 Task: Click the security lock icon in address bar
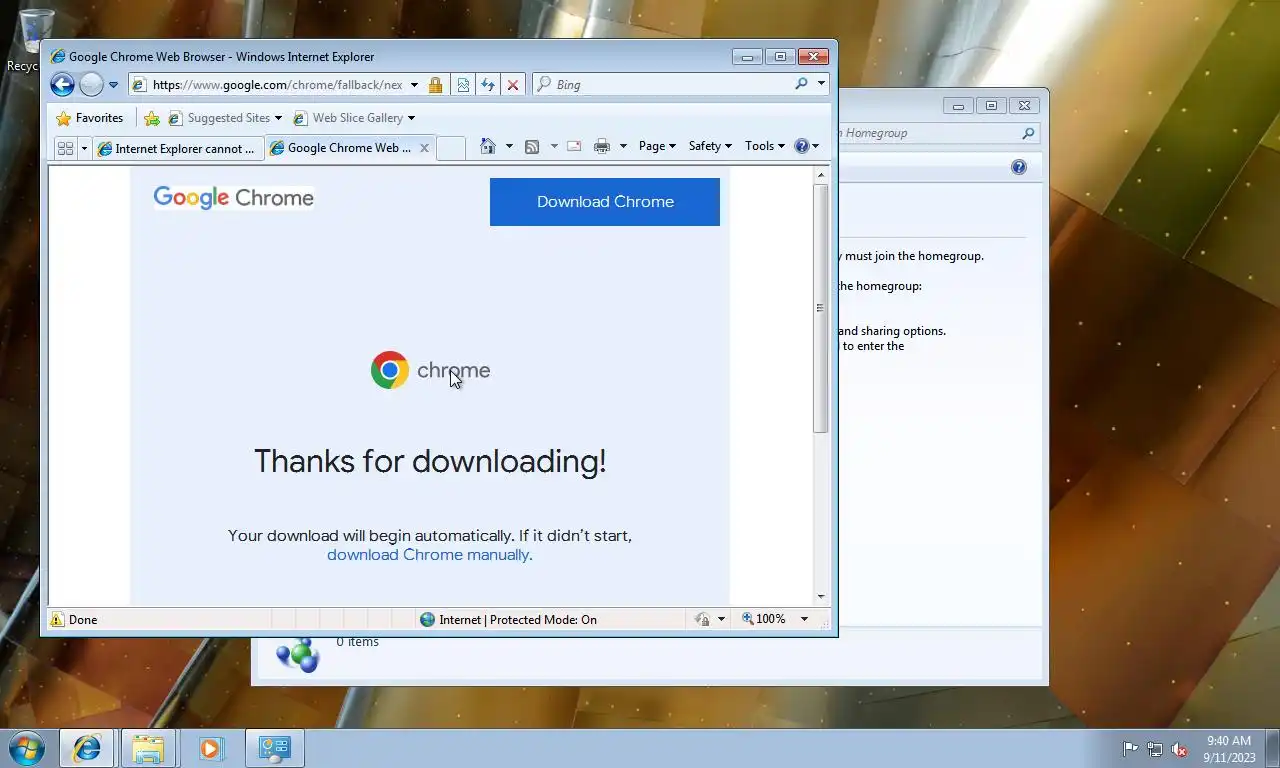tap(435, 85)
